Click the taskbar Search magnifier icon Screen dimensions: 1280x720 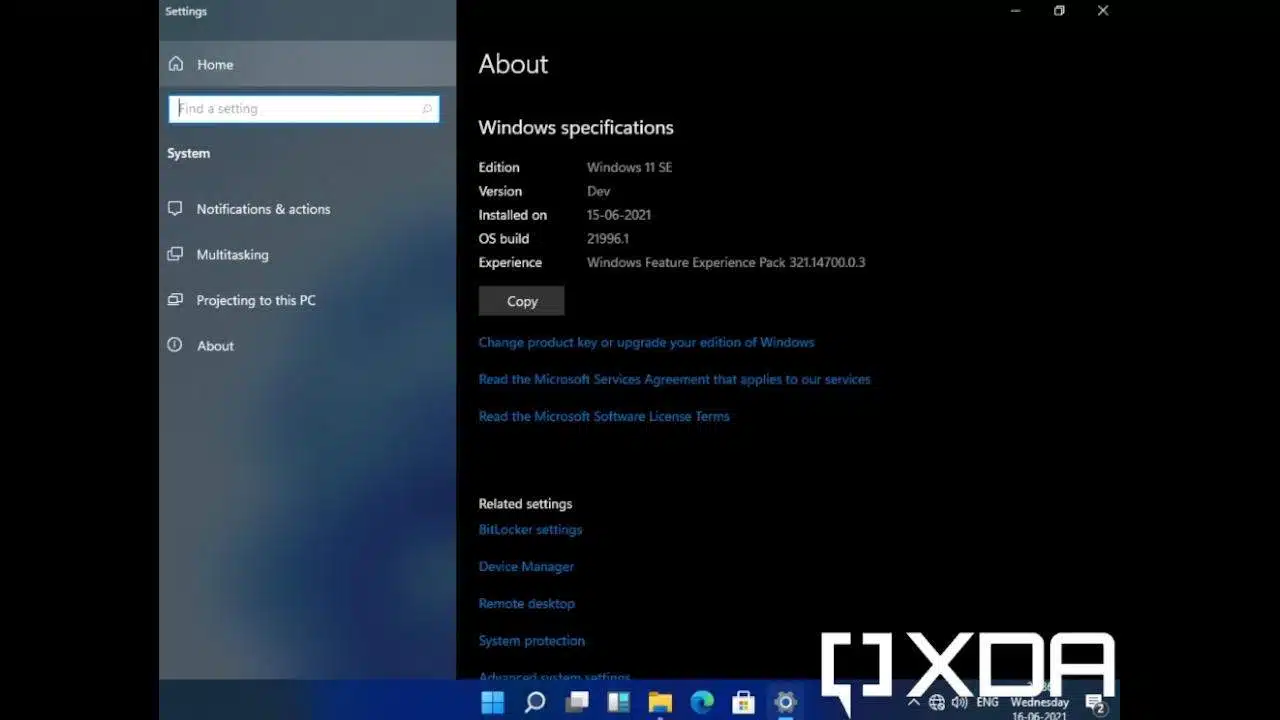point(535,702)
